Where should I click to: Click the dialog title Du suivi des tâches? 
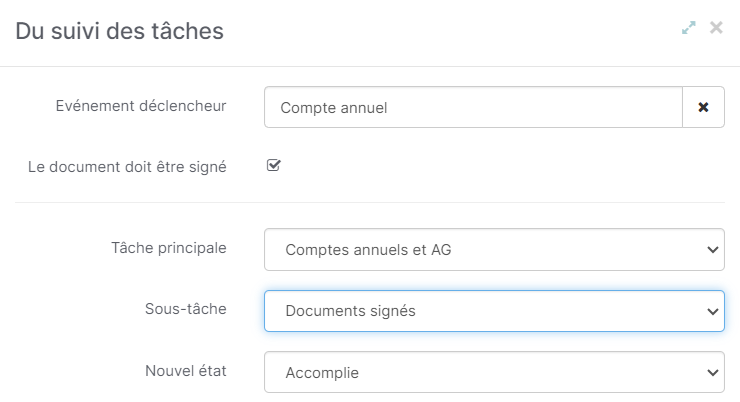119,31
